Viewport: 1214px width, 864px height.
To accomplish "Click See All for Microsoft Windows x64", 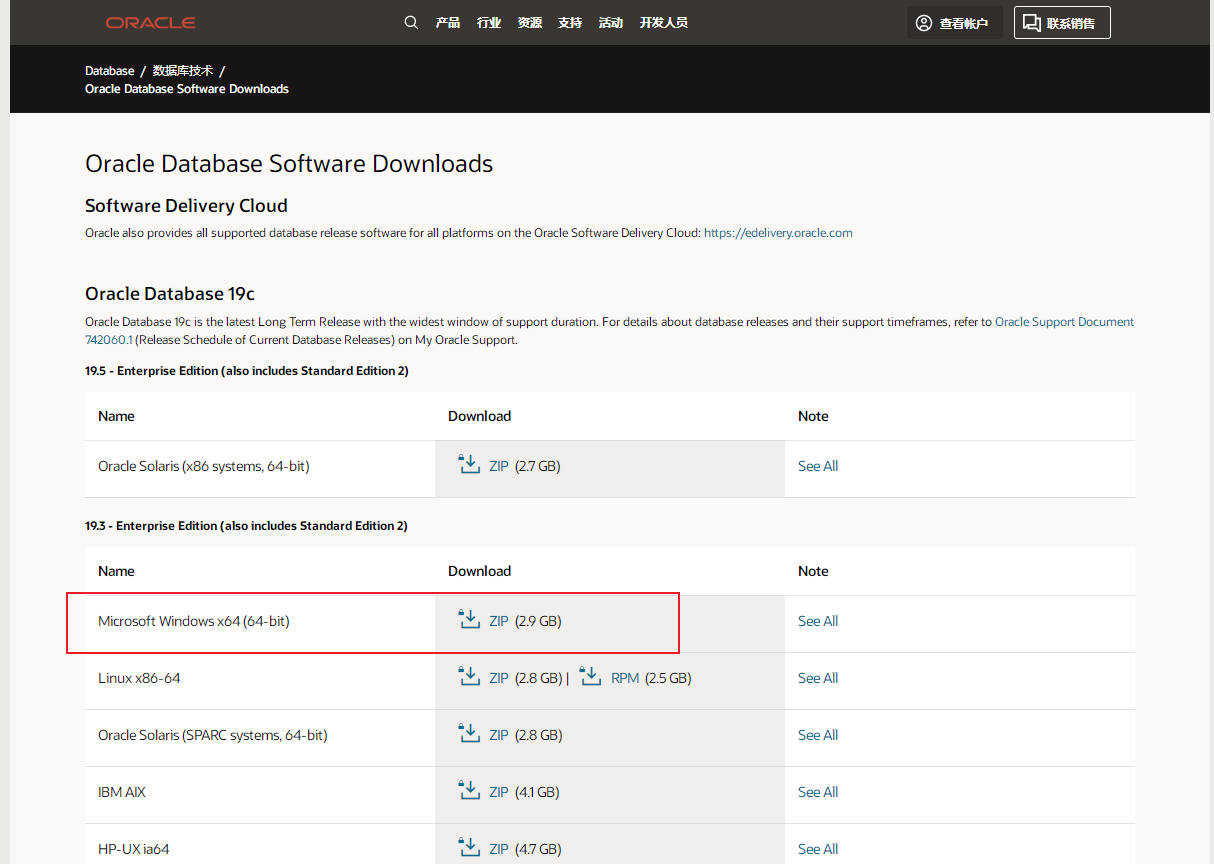I will point(818,621).
